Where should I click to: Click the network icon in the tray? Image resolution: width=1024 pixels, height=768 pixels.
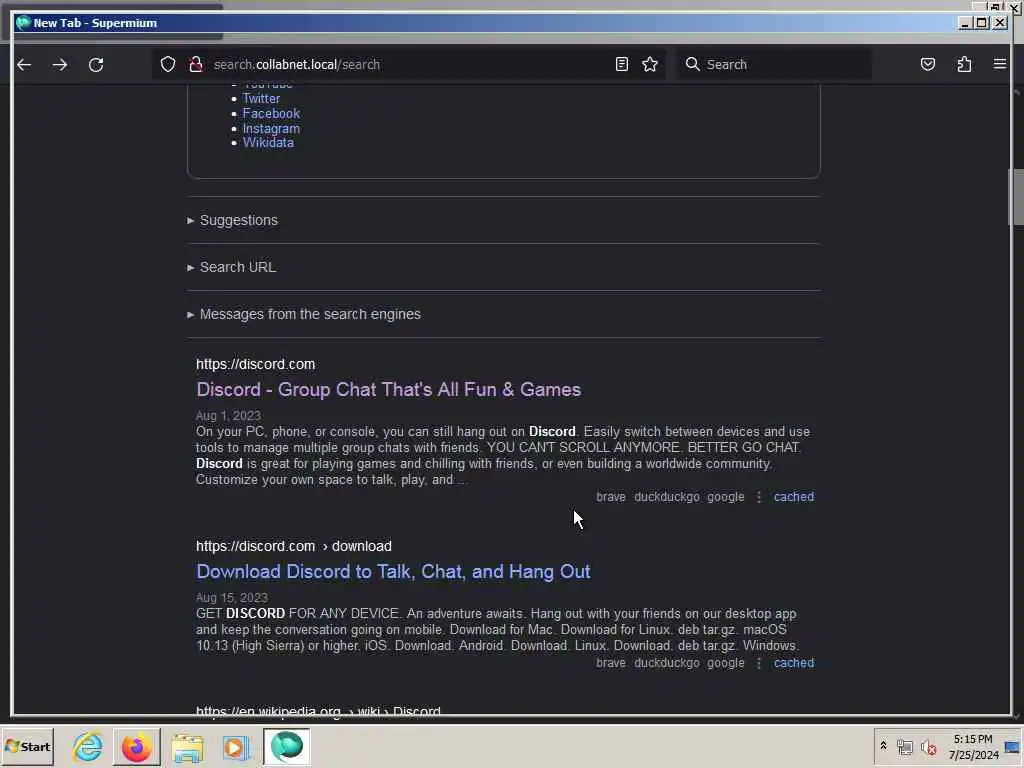(x=904, y=747)
